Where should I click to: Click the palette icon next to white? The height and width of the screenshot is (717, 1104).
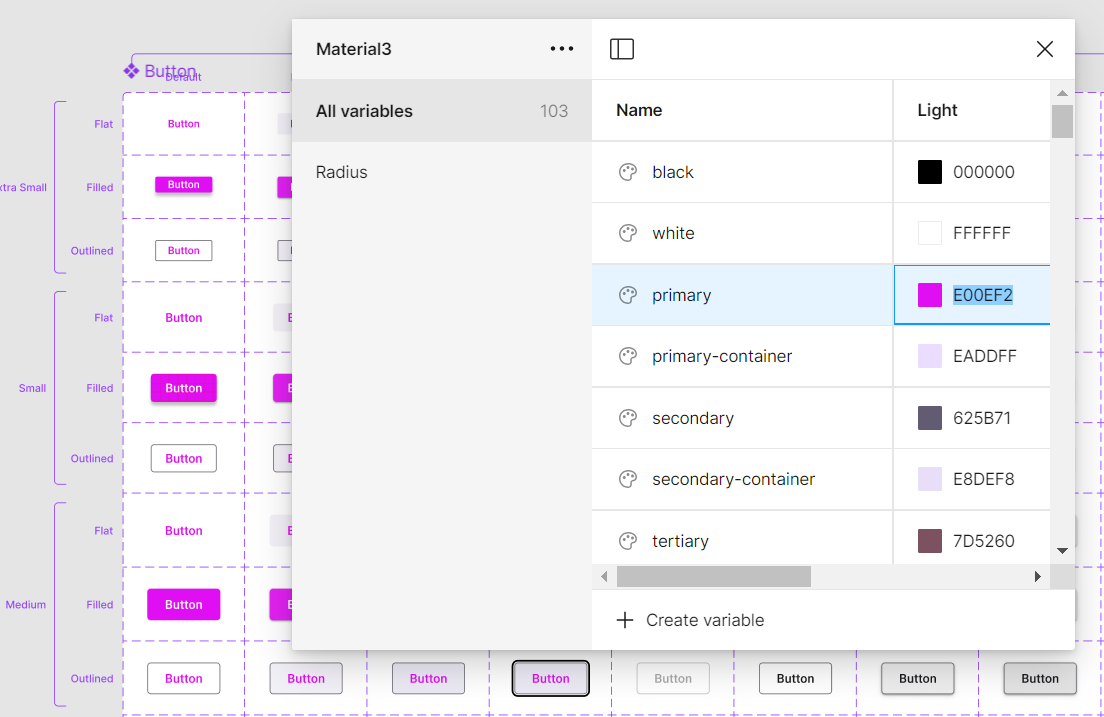pyautogui.click(x=628, y=232)
